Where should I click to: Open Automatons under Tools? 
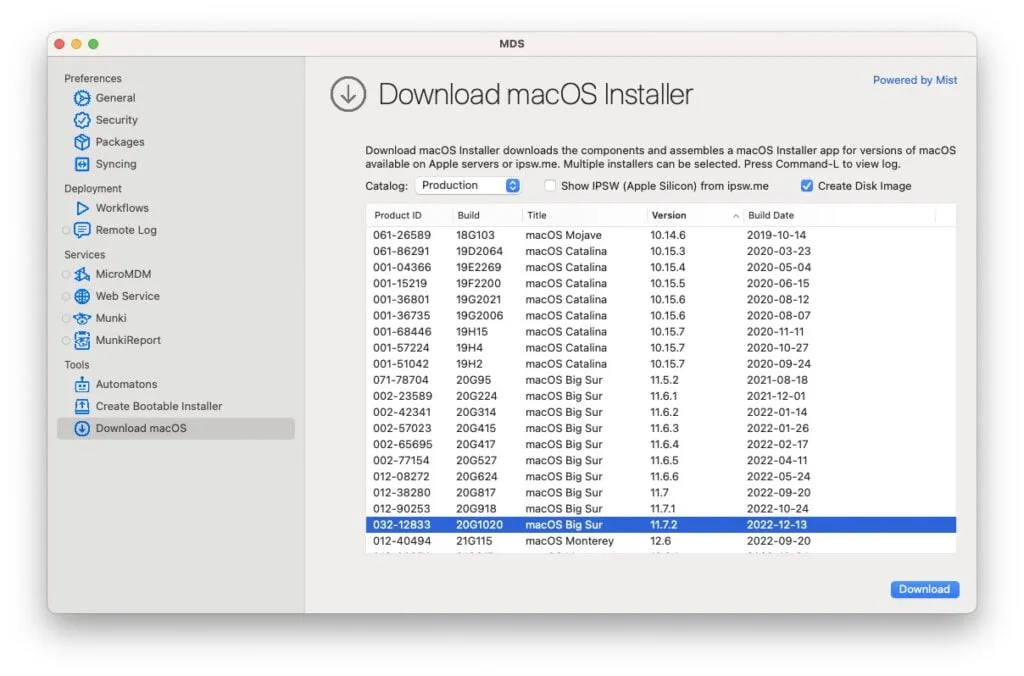127,384
